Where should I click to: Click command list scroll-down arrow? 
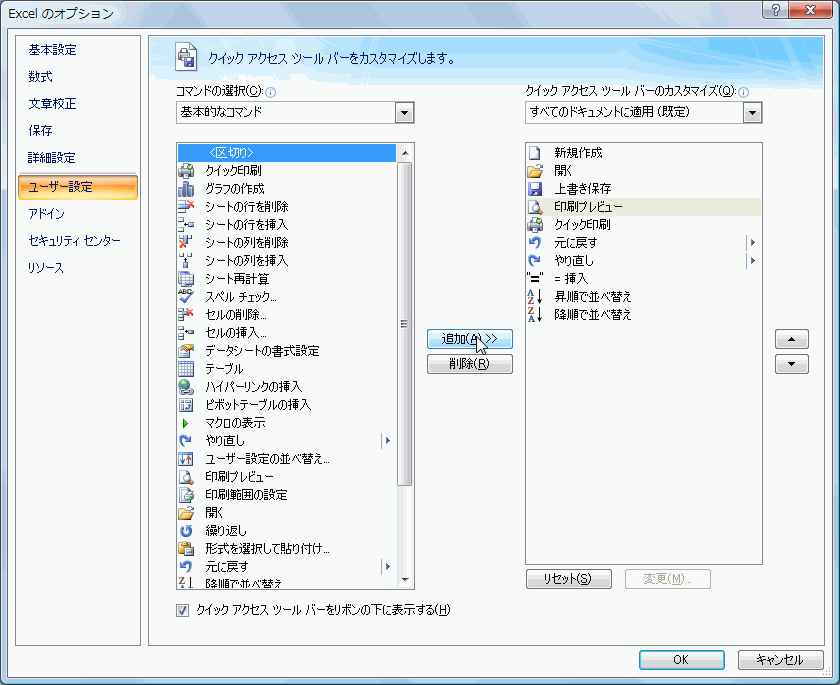(405, 580)
